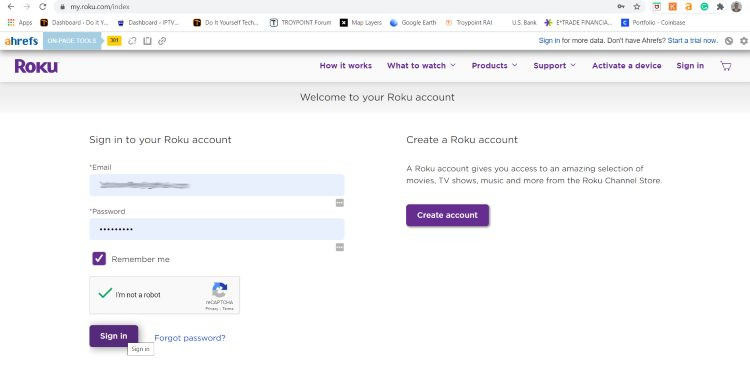Open the Amazon assistant extension icon
The width and height of the screenshot is (750, 390).
688,7
